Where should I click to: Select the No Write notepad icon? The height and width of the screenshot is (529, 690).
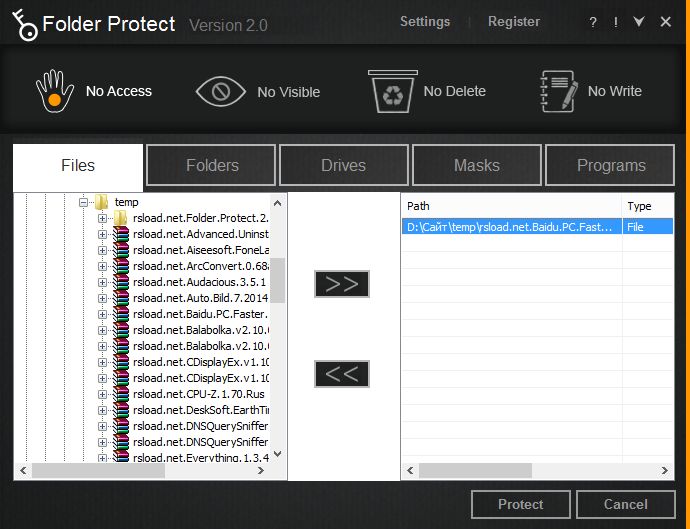pyautogui.click(x=559, y=91)
